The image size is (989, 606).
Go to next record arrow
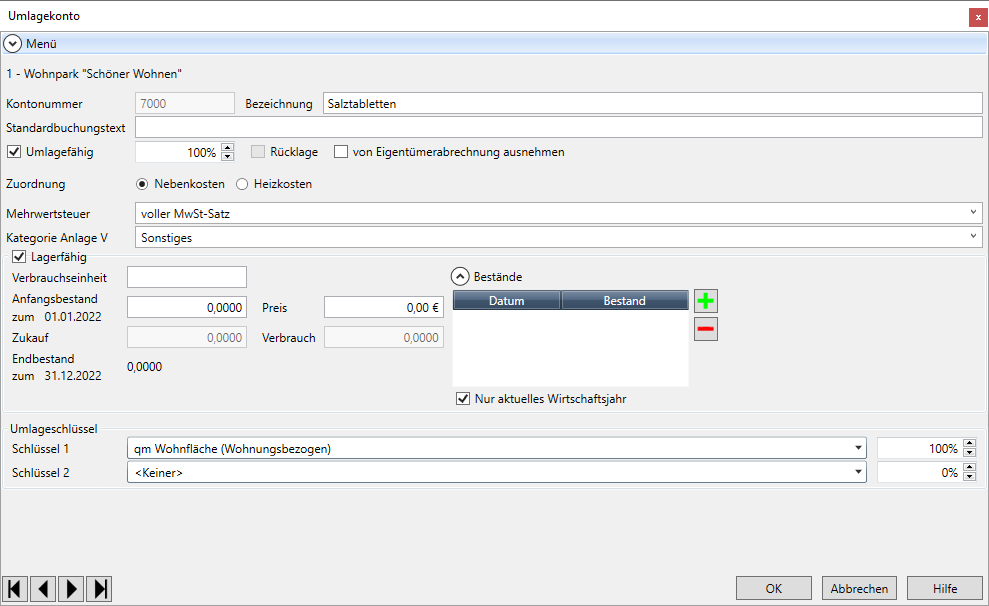click(71, 588)
